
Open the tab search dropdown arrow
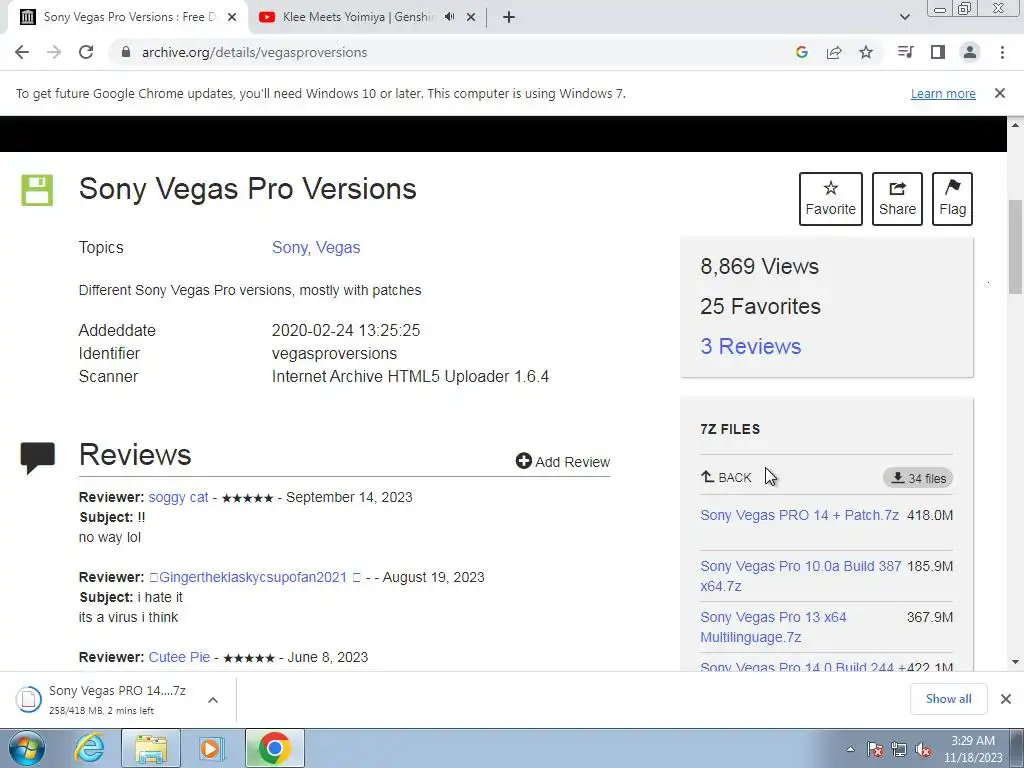pos(904,17)
